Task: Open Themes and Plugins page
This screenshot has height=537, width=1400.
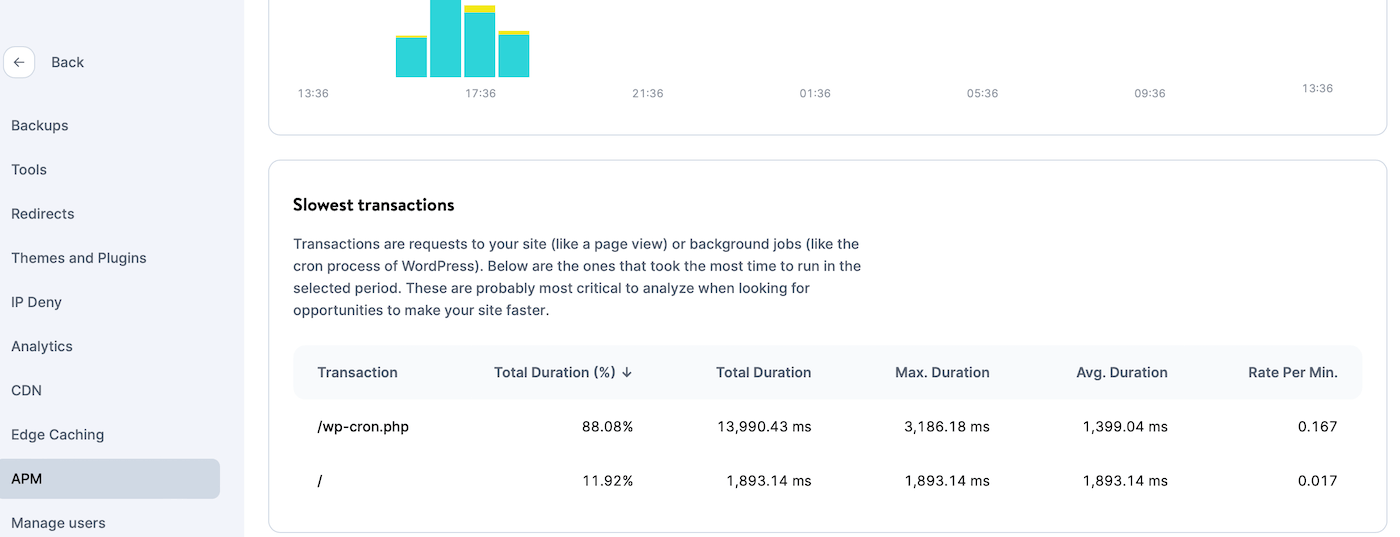Action: [79, 258]
